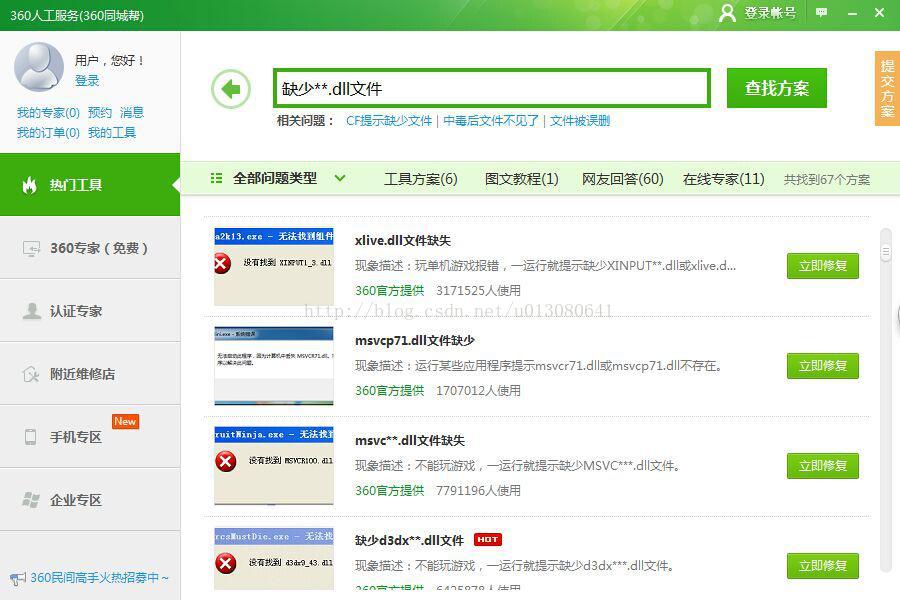Click related question 文件被误删

tap(580, 121)
